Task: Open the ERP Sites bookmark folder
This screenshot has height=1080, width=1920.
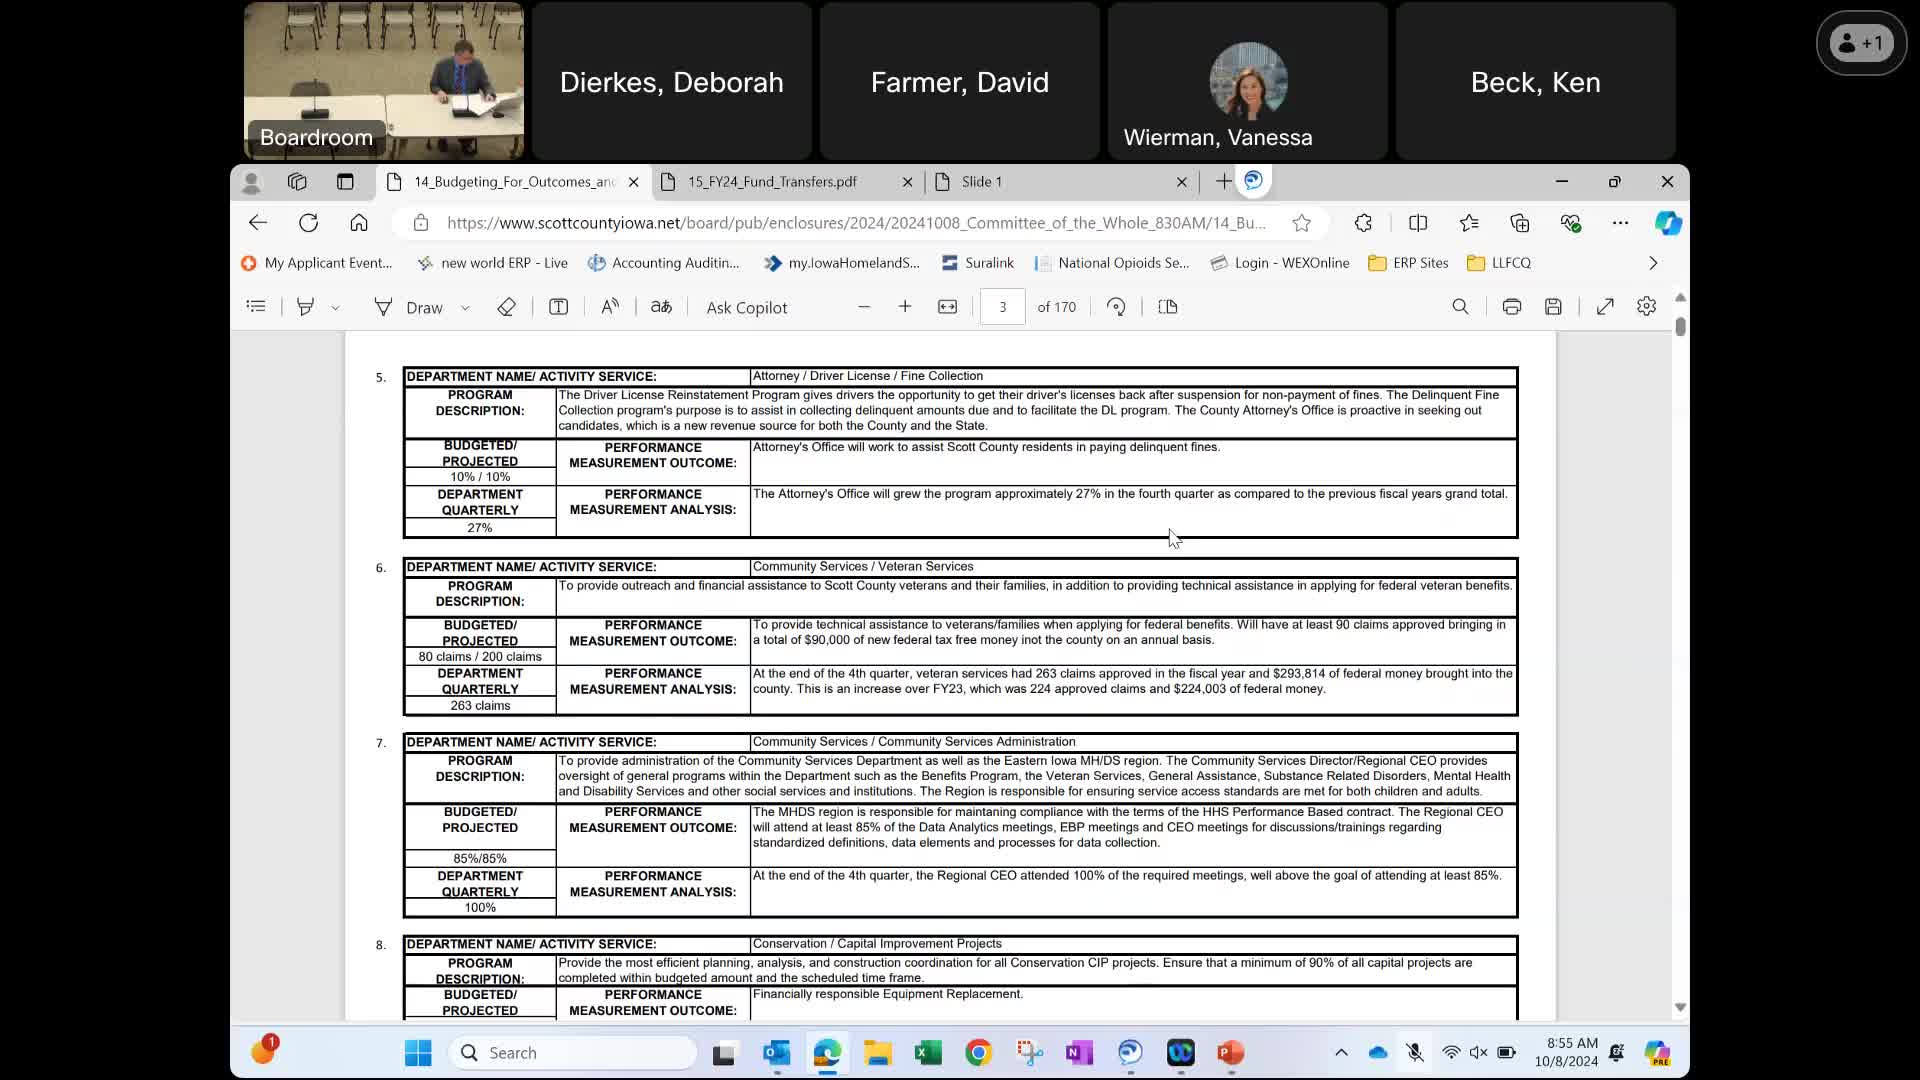Action: point(1408,263)
